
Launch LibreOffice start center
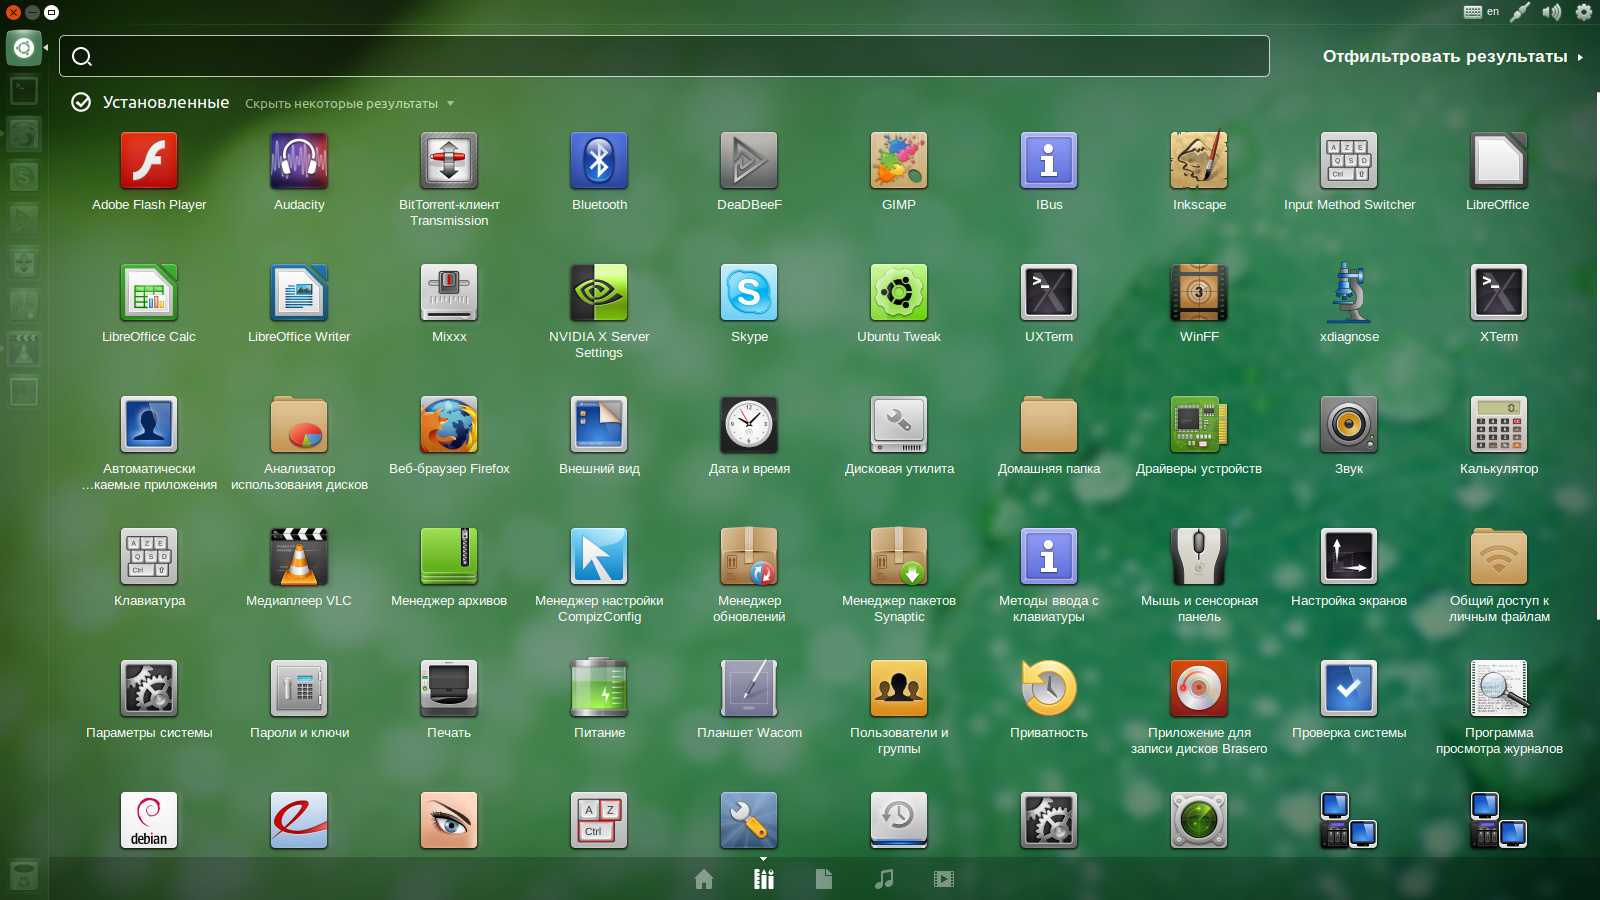tap(1499, 161)
